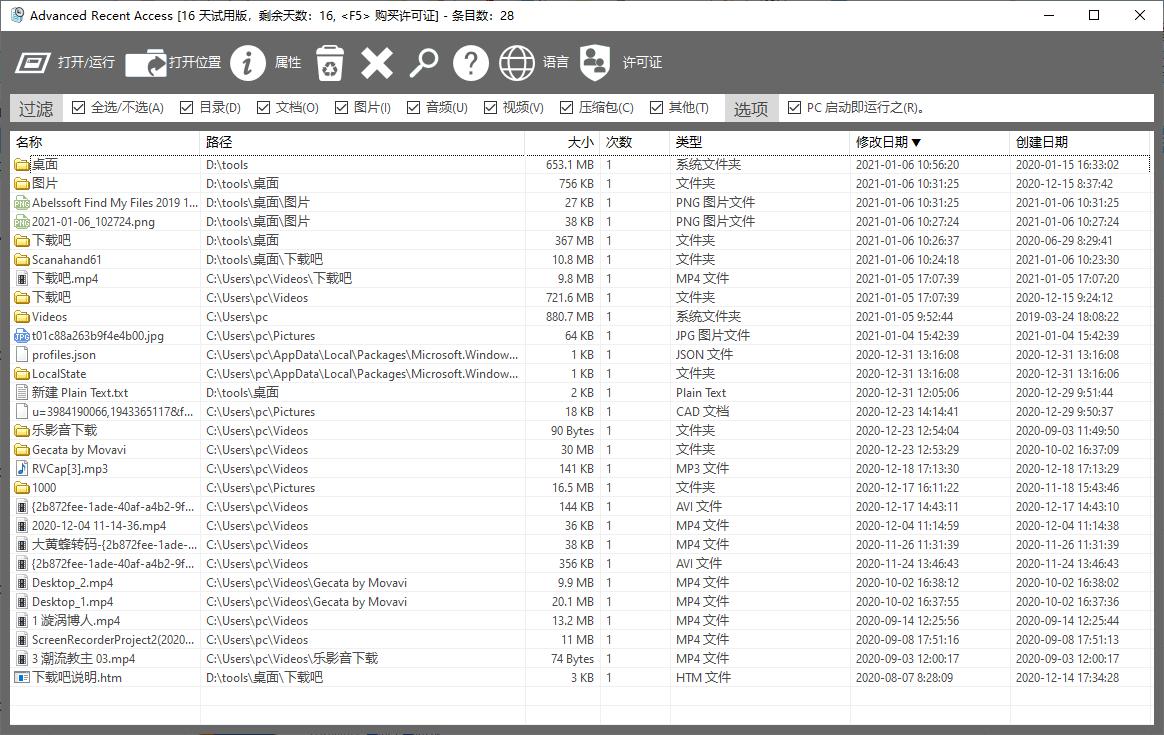Sort by Modified Date (修改日期) column header
Viewport: 1164px width, 735px height.
888,142
